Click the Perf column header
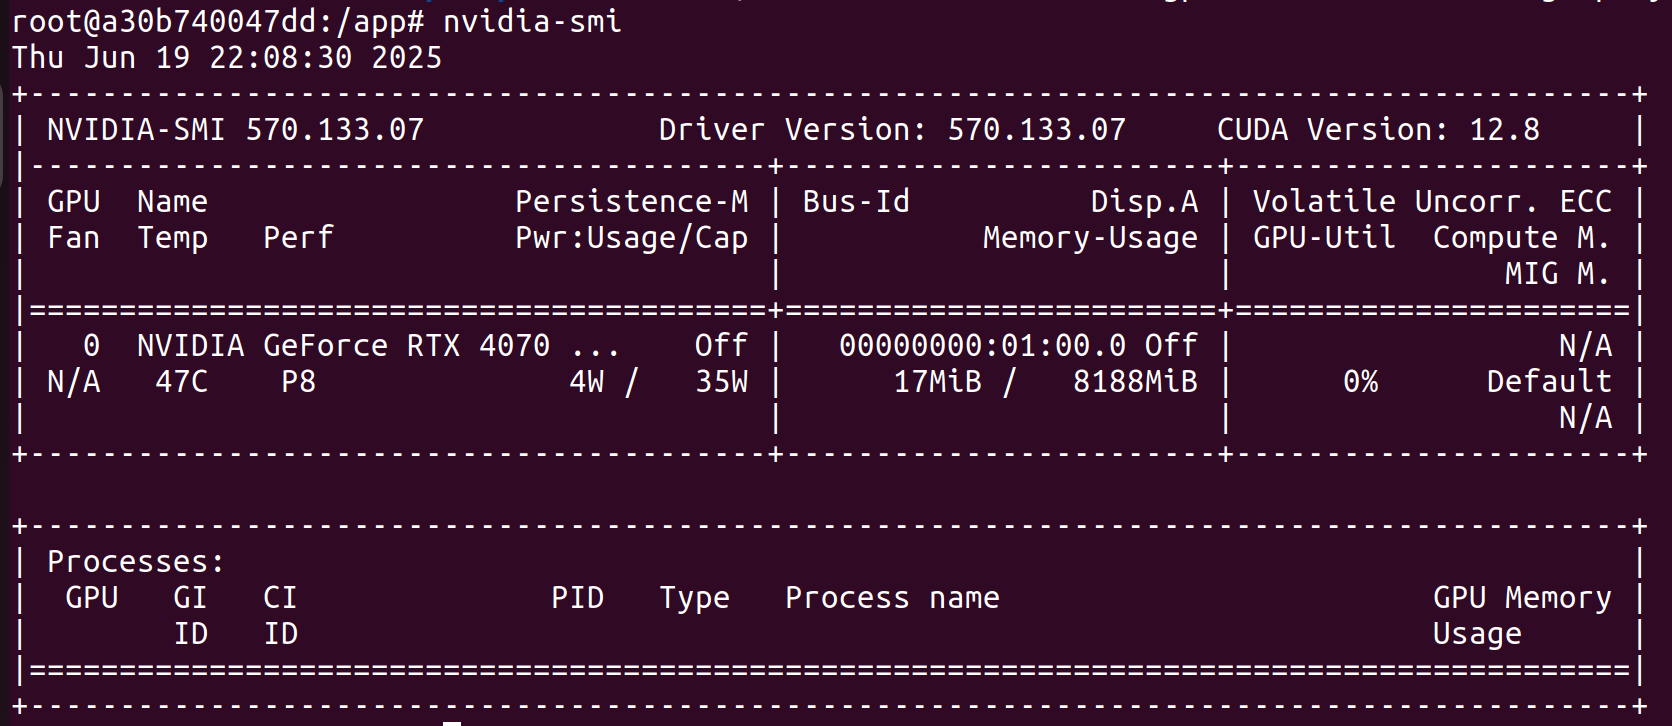The width and height of the screenshot is (1672, 726). pyautogui.click(x=298, y=237)
